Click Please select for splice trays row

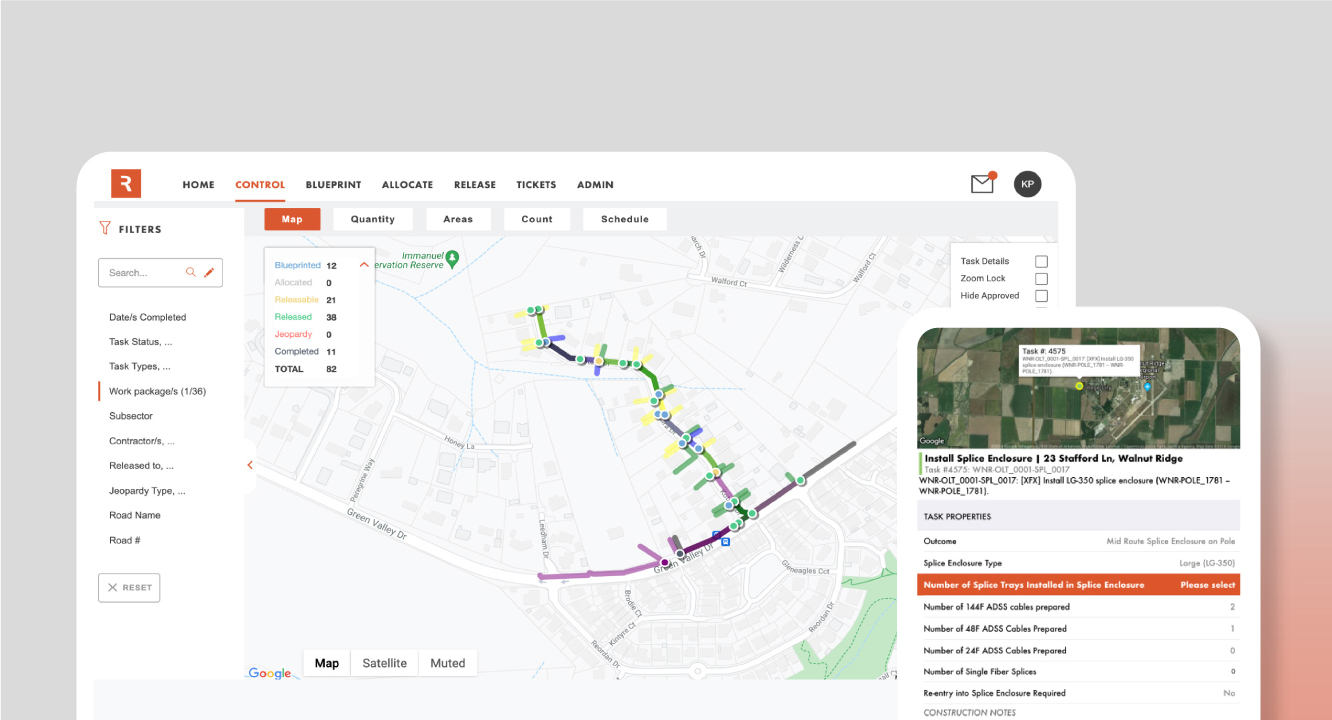[x=1207, y=585]
